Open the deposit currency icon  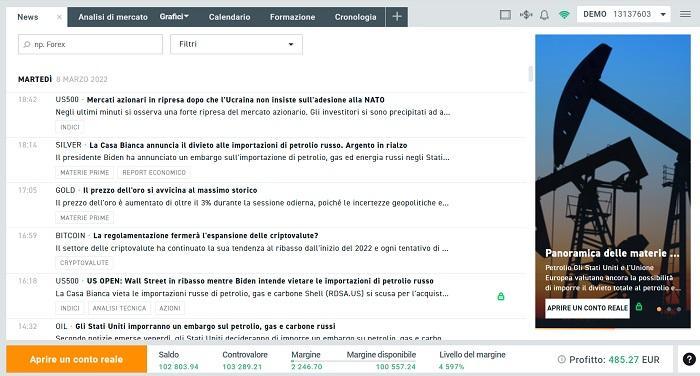click(x=526, y=15)
